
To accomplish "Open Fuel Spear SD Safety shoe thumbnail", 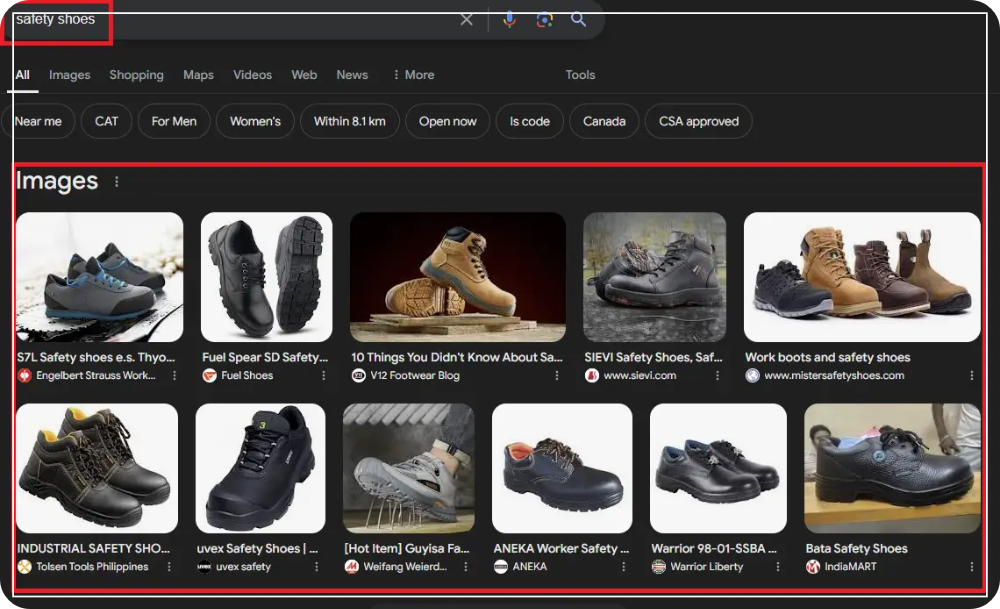I will tap(267, 277).
